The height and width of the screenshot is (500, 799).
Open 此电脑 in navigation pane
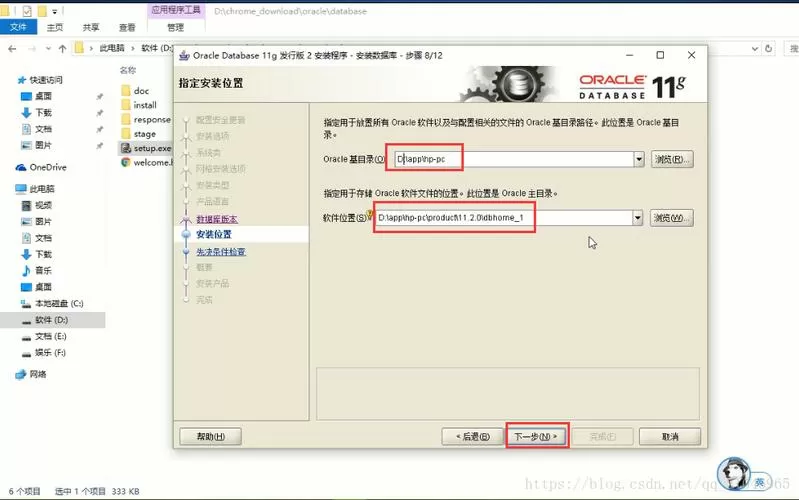click(x=35, y=189)
